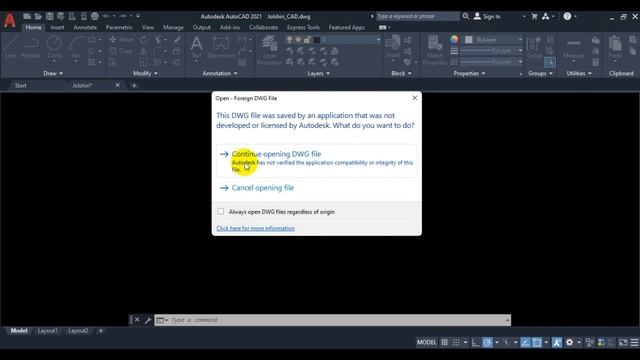Select the Arc tool
Screen dimensions: 640x360
pos(76,48)
